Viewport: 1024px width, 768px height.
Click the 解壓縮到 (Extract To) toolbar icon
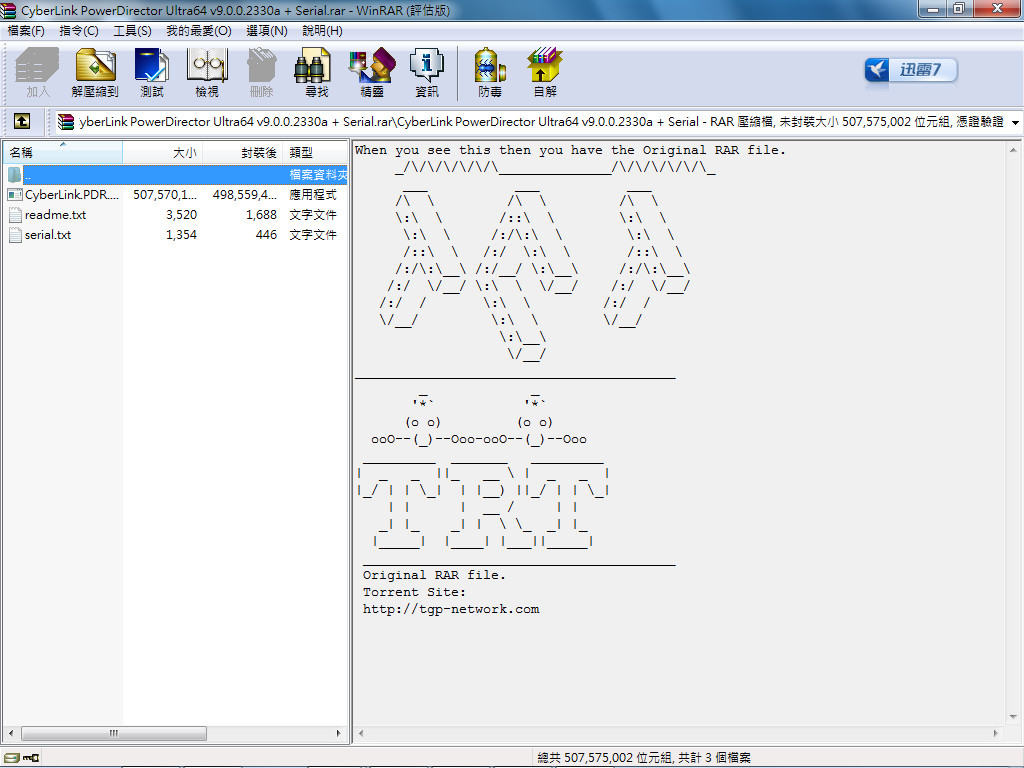pos(95,72)
